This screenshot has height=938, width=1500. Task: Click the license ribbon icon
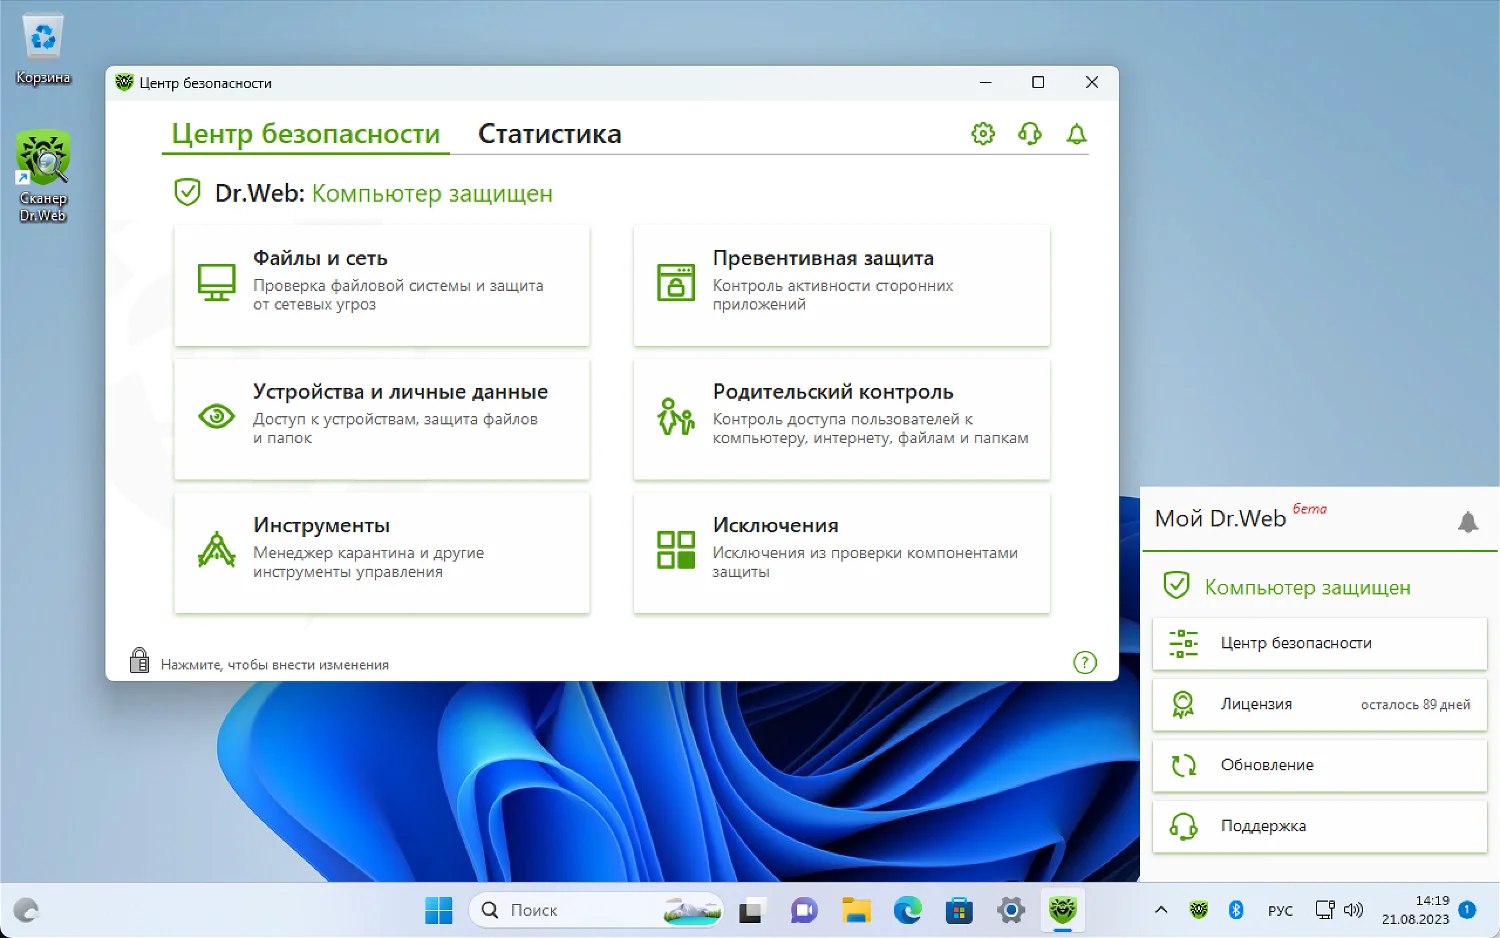[x=1183, y=705]
